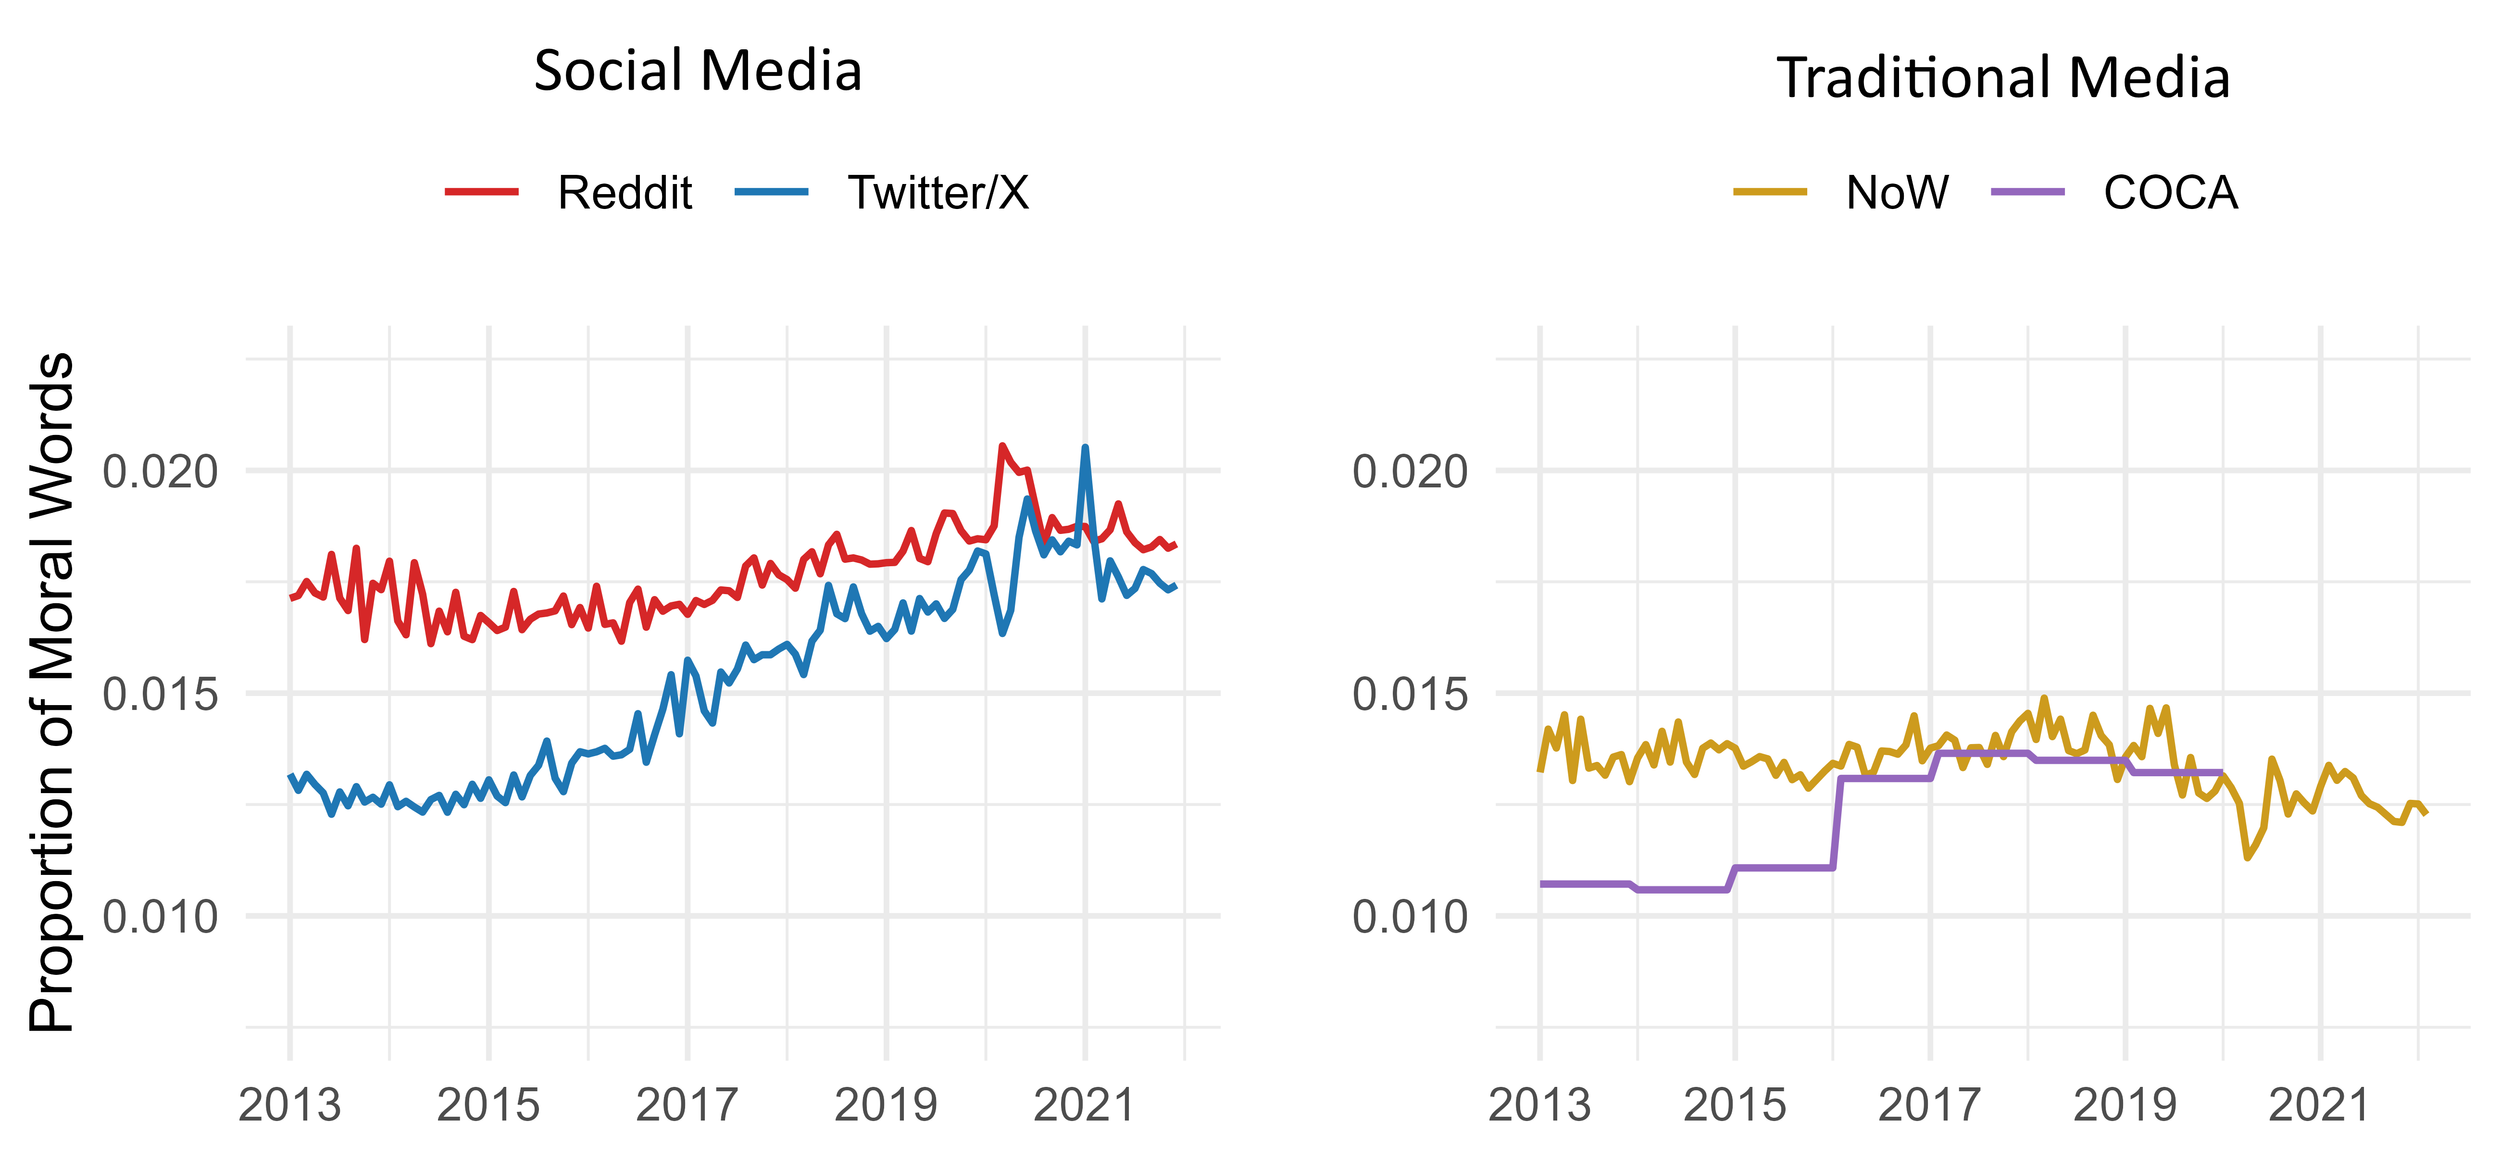Click the Twitter/X peak at 2021
The height and width of the screenshot is (1168, 2500).
(x=1085, y=448)
